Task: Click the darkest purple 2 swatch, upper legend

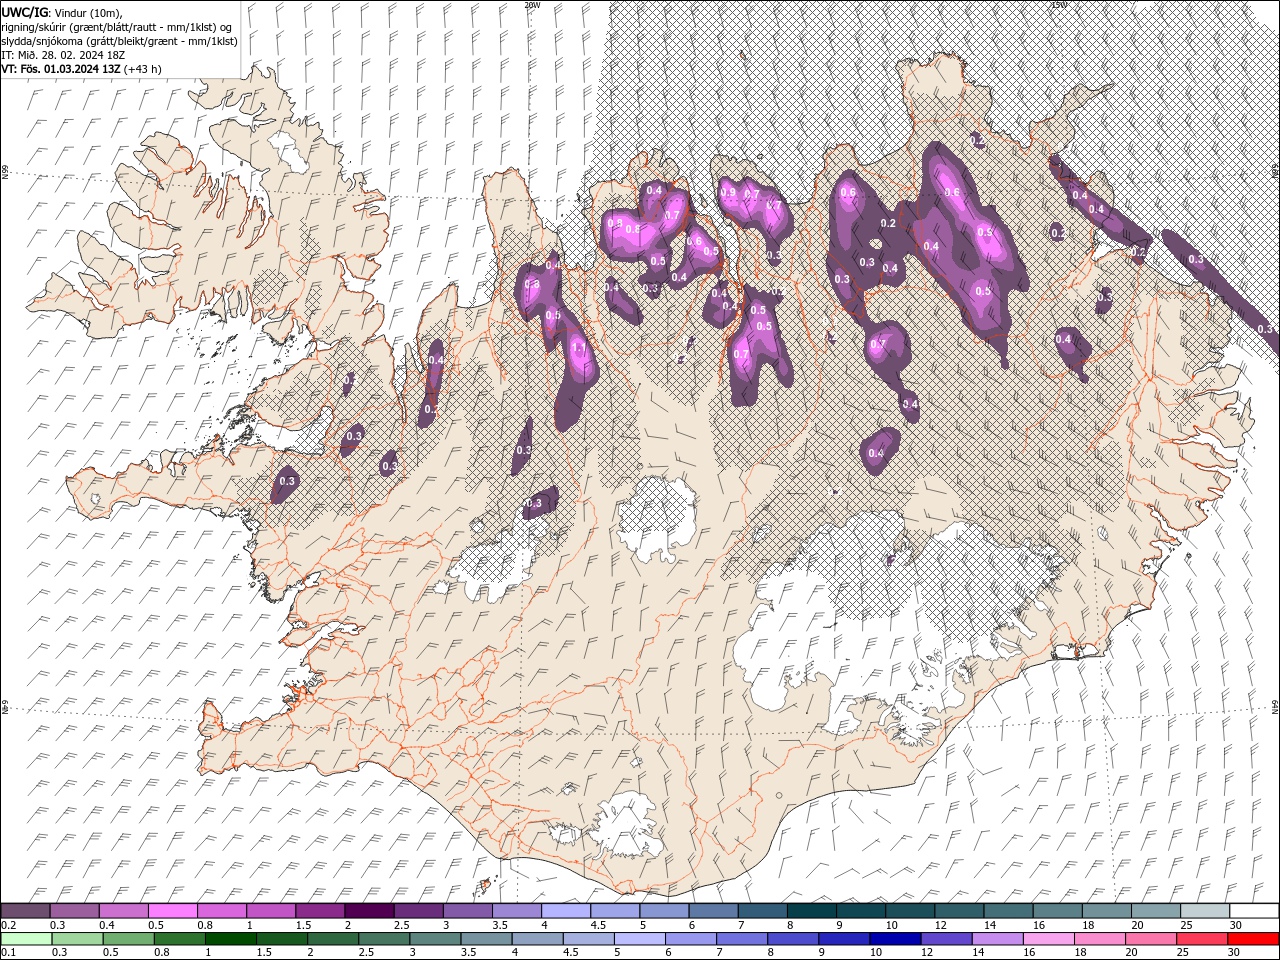Action: click(x=369, y=911)
